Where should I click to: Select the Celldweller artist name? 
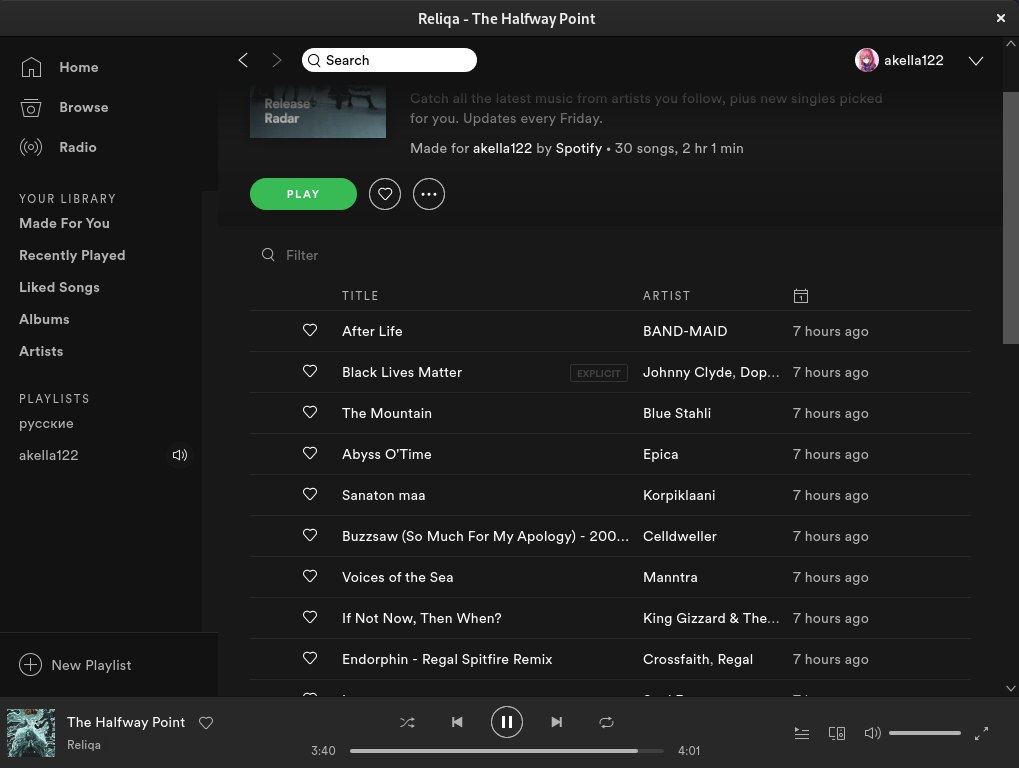[x=680, y=536]
